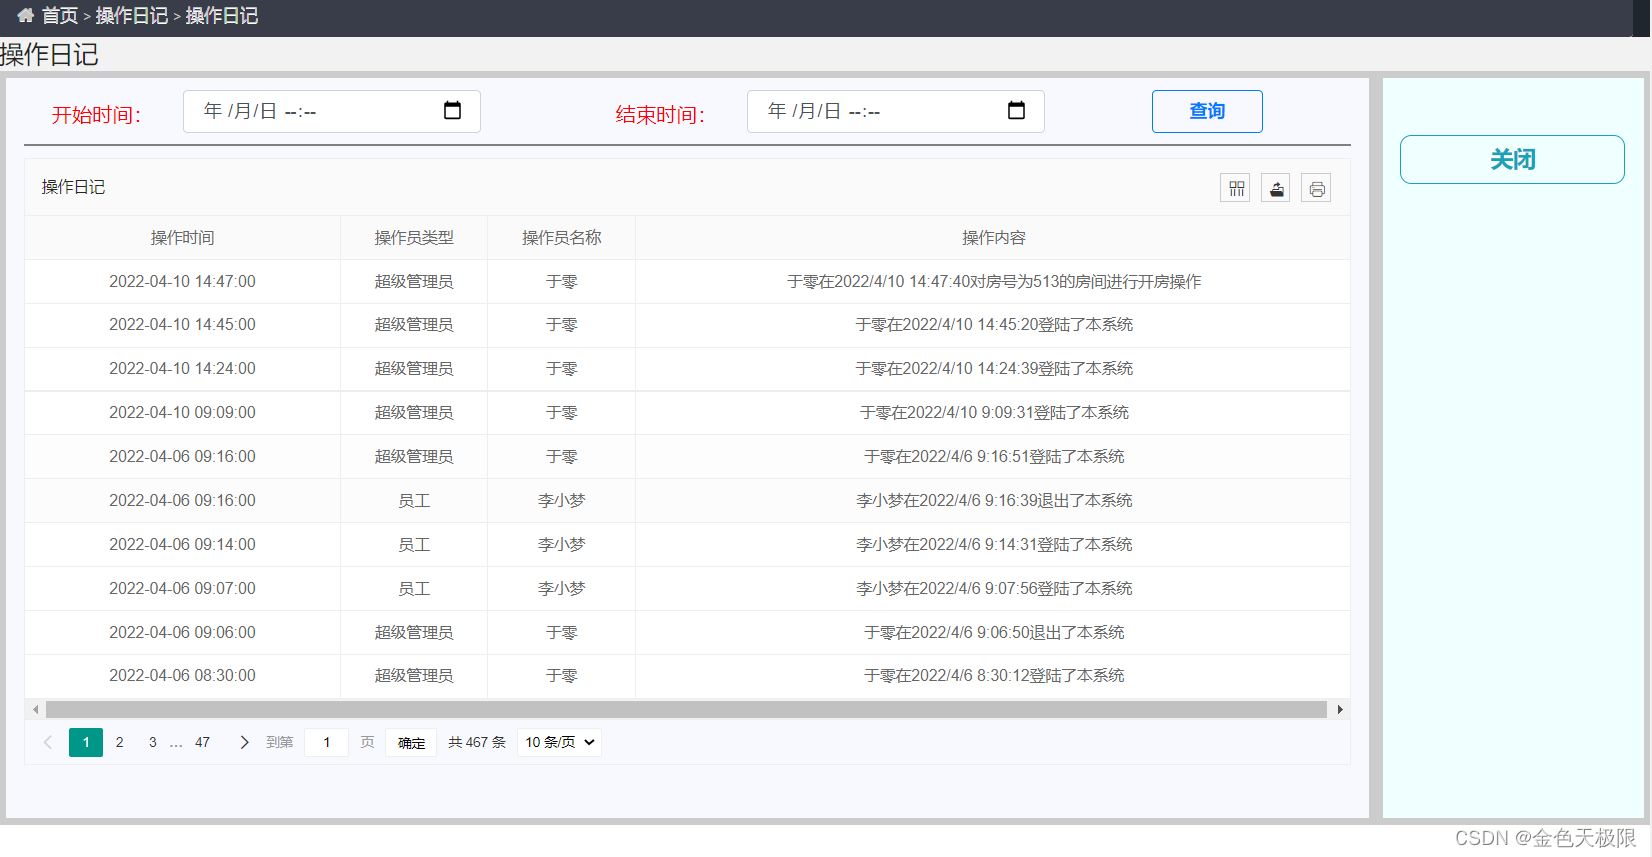Go to the next page arrow

pos(244,742)
